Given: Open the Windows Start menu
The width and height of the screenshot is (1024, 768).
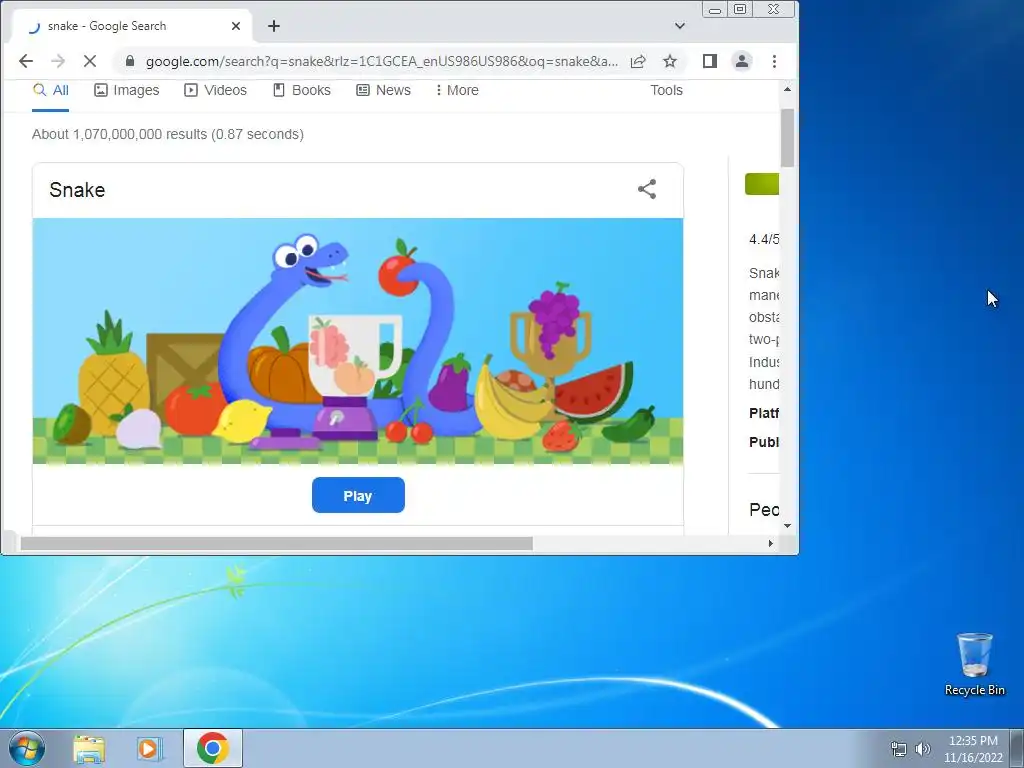Looking at the screenshot, I should pos(26,748).
